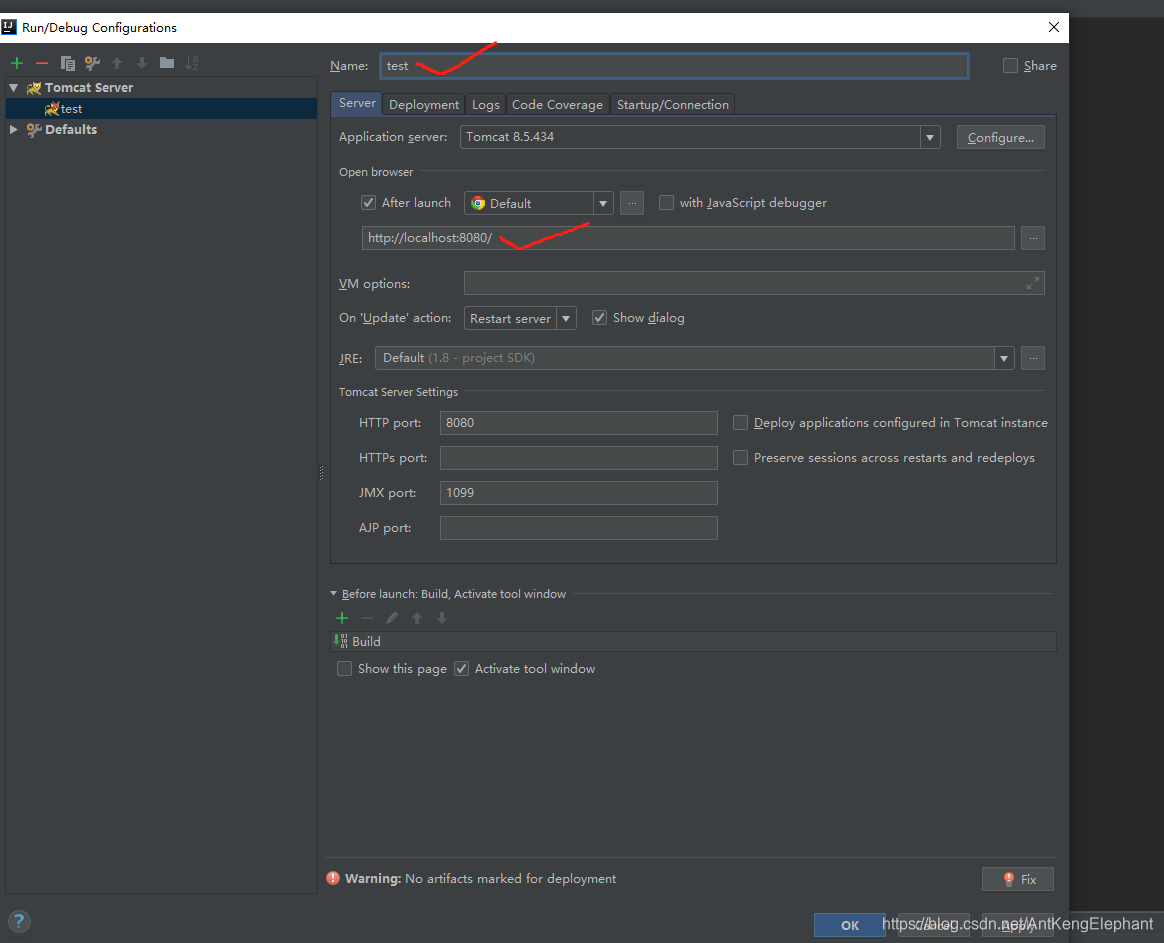Open the browser Default dropdown

click(x=603, y=203)
